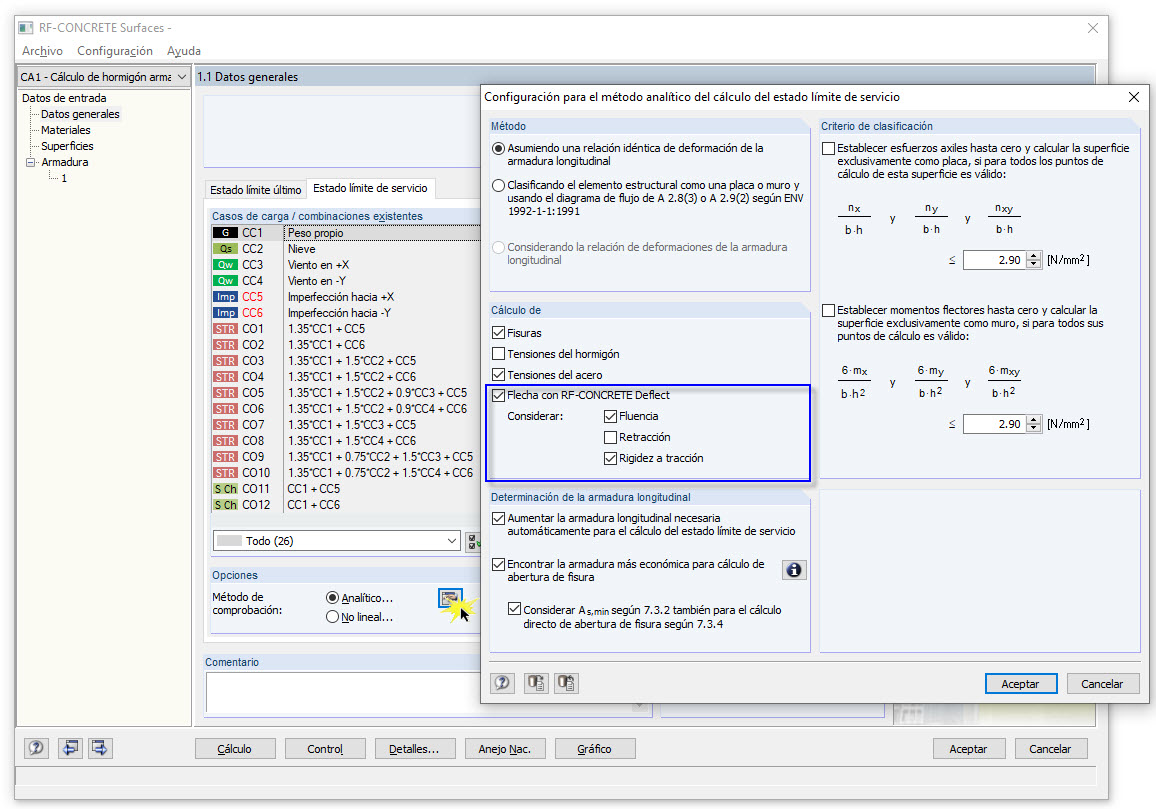Select plate or wall classification method radio
1156x809 pixels.
[x=498, y=185]
